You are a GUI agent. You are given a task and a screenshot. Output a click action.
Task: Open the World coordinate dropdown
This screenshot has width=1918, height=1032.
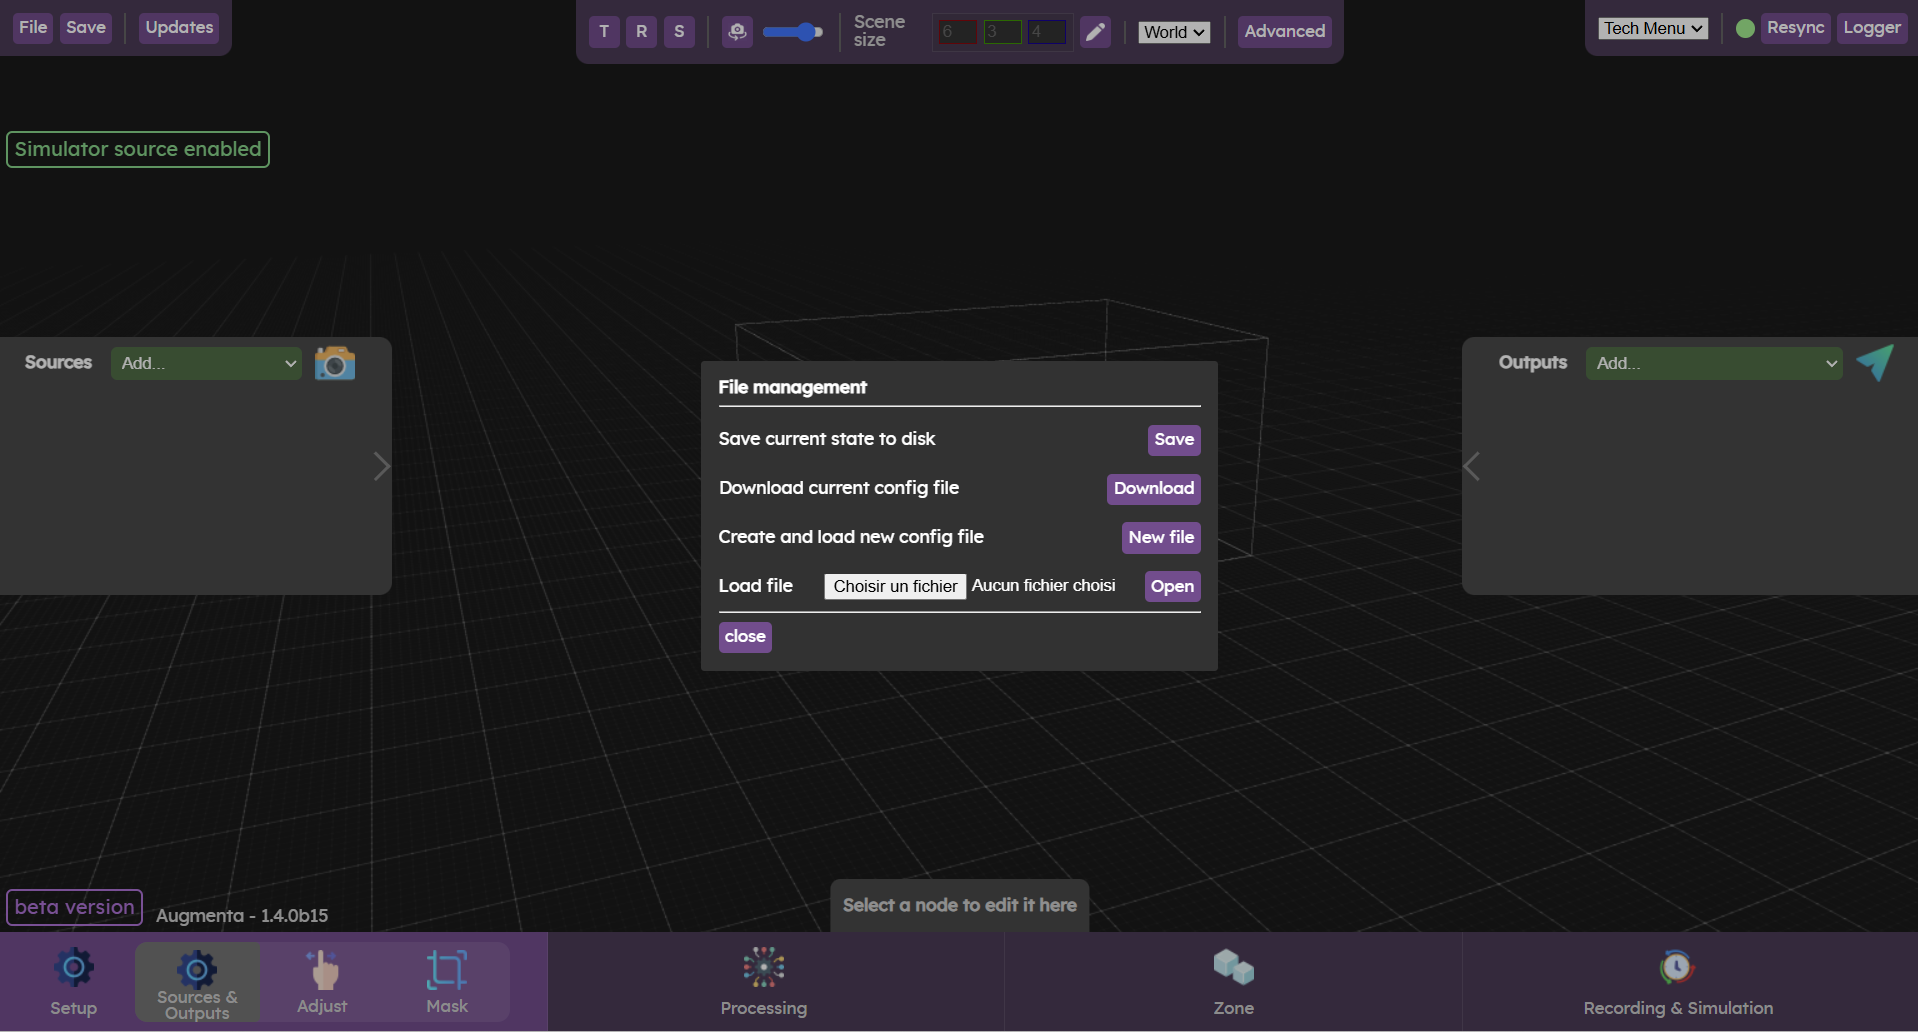tap(1174, 32)
